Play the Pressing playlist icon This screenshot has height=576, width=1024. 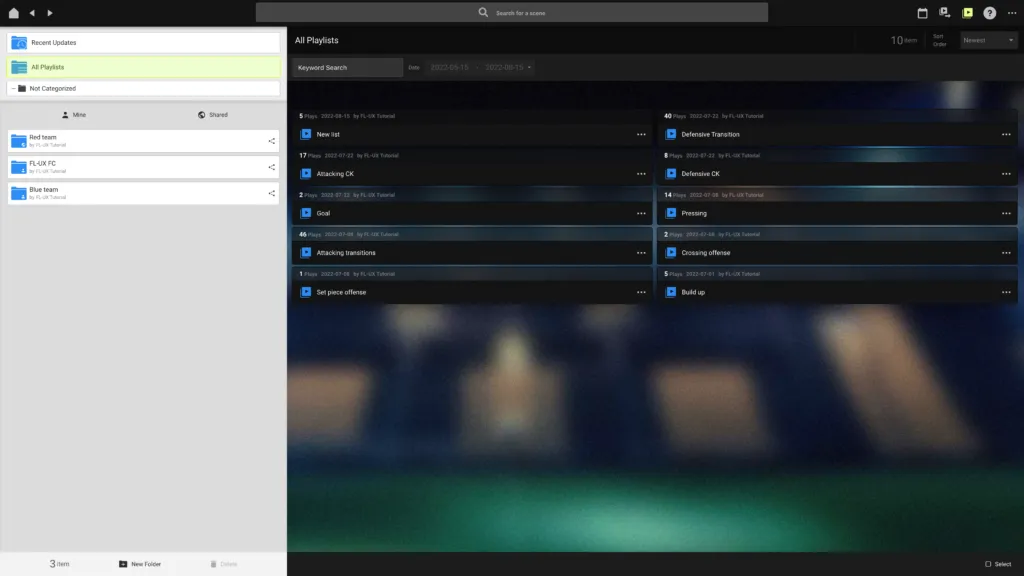click(x=671, y=213)
